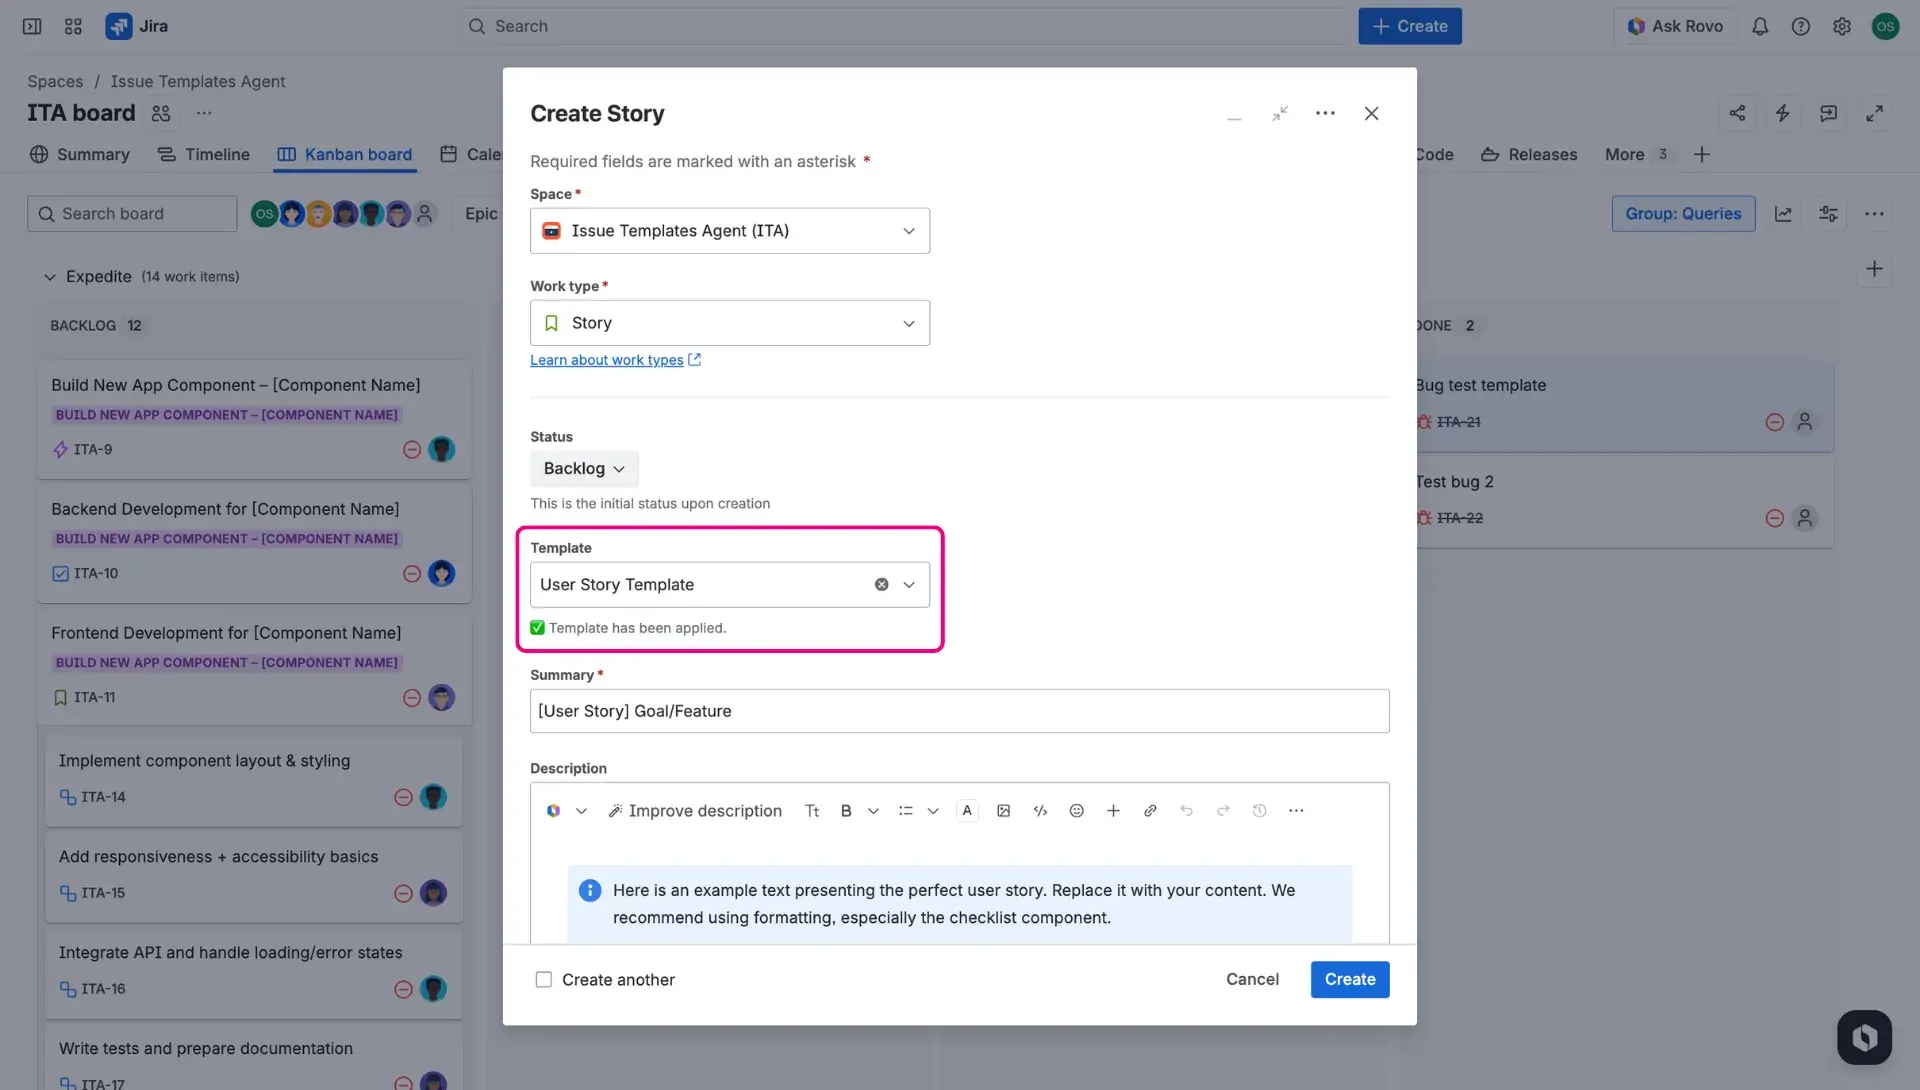Open the Status dropdown set to Backlog
Image resolution: width=1920 pixels, height=1090 pixels.
pyautogui.click(x=583, y=468)
